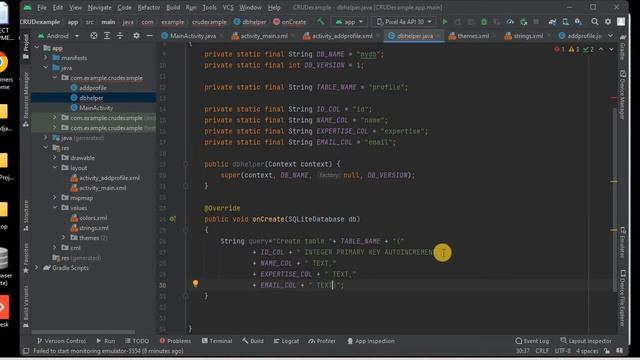Click the UTF-8 encoding status
This screenshot has width=640, height=360.
pyautogui.click(x=562, y=351)
